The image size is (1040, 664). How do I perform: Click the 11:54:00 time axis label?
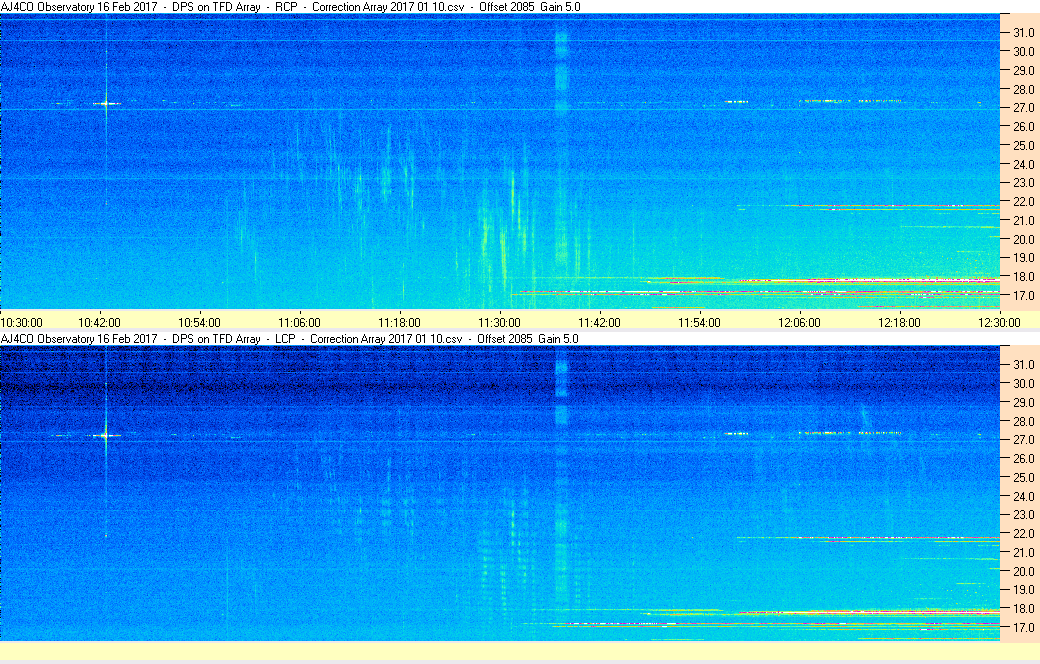699,323
